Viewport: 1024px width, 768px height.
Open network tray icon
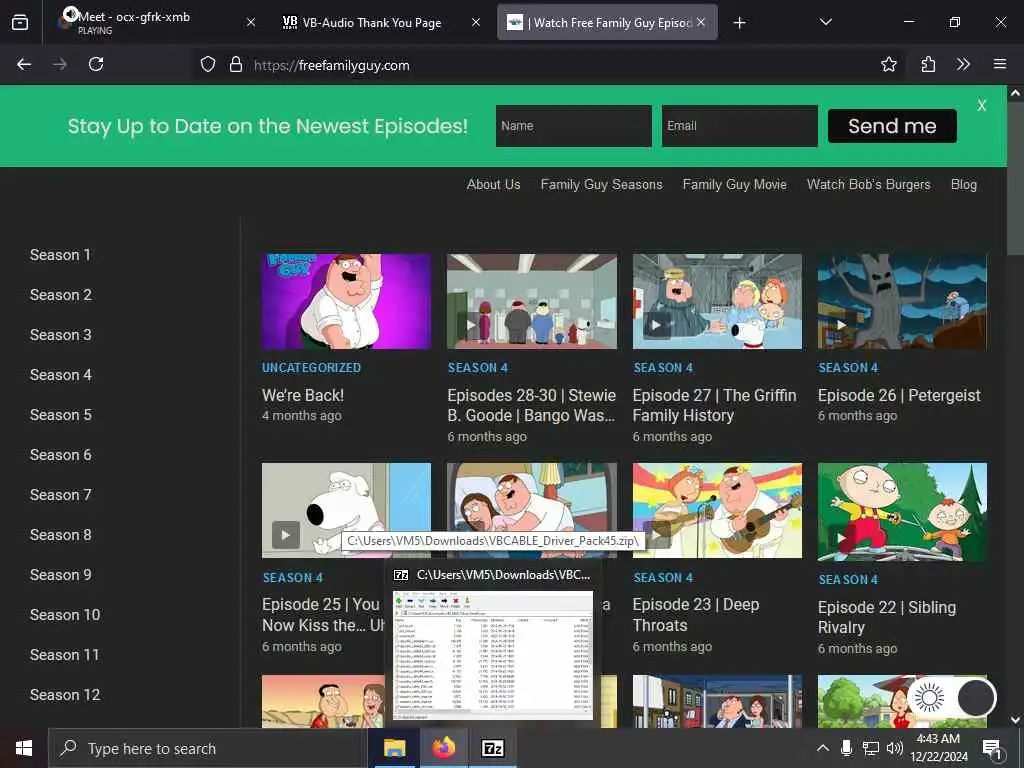coord(871,748)
